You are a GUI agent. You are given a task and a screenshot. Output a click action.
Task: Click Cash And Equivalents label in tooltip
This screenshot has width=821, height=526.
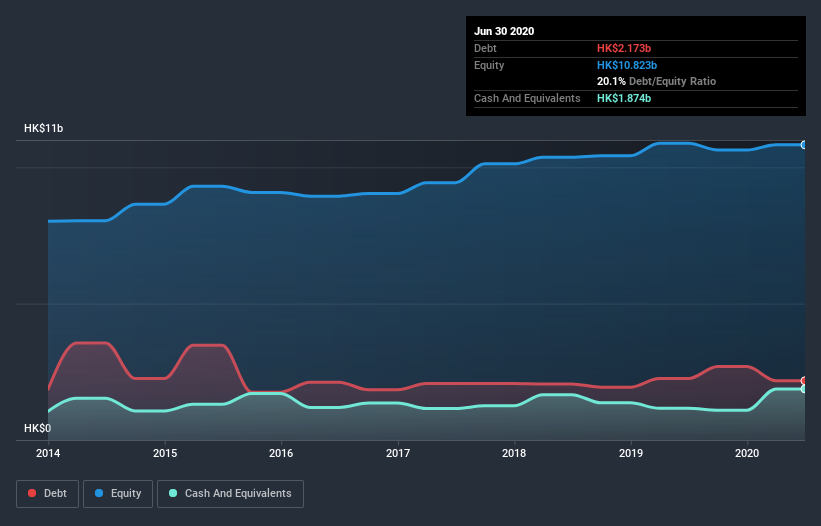coord(527,98)
